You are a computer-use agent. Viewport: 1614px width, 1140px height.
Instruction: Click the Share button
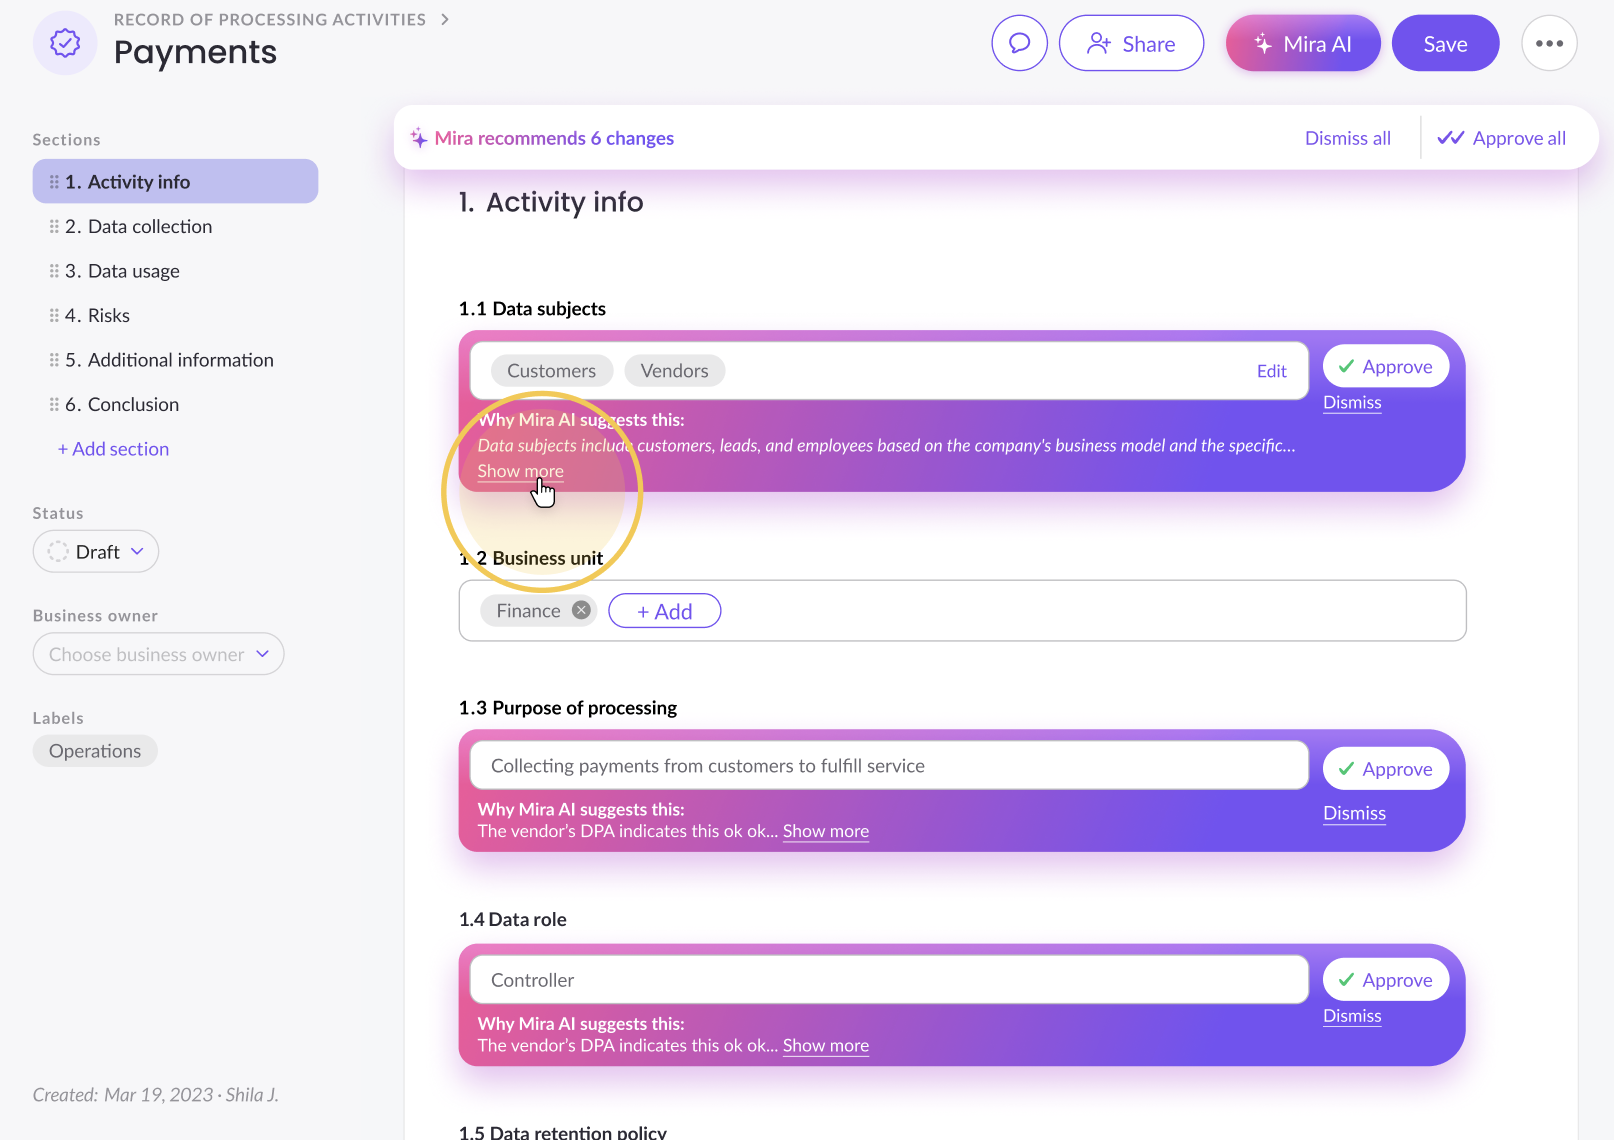click(1131, 43)
